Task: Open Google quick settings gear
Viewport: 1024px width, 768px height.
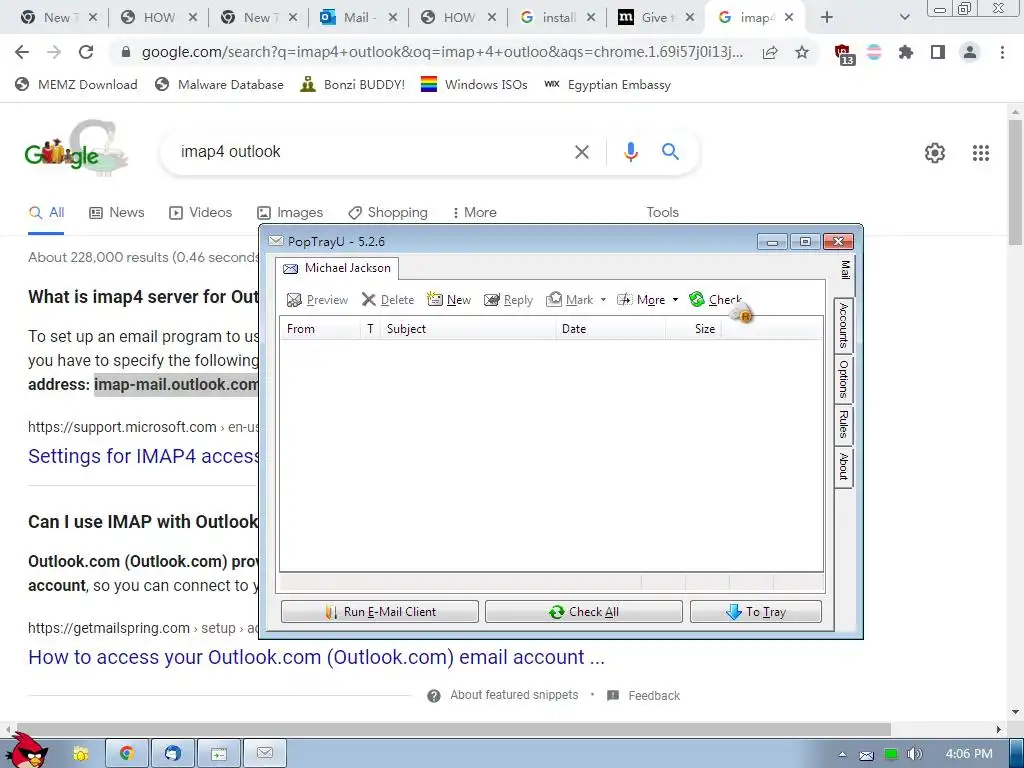Action: click(935, 153)
